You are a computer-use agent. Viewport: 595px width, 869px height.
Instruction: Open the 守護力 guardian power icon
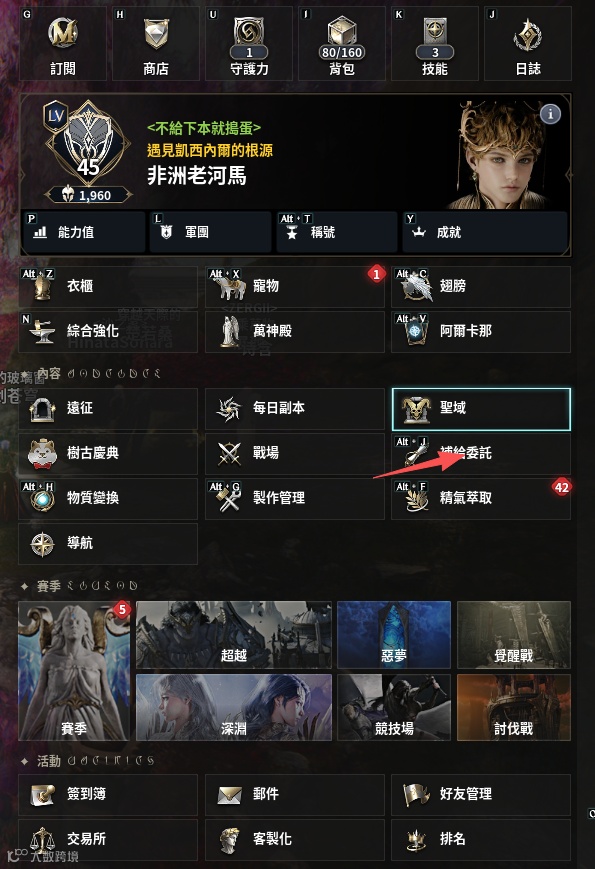(x=249, y=44)
